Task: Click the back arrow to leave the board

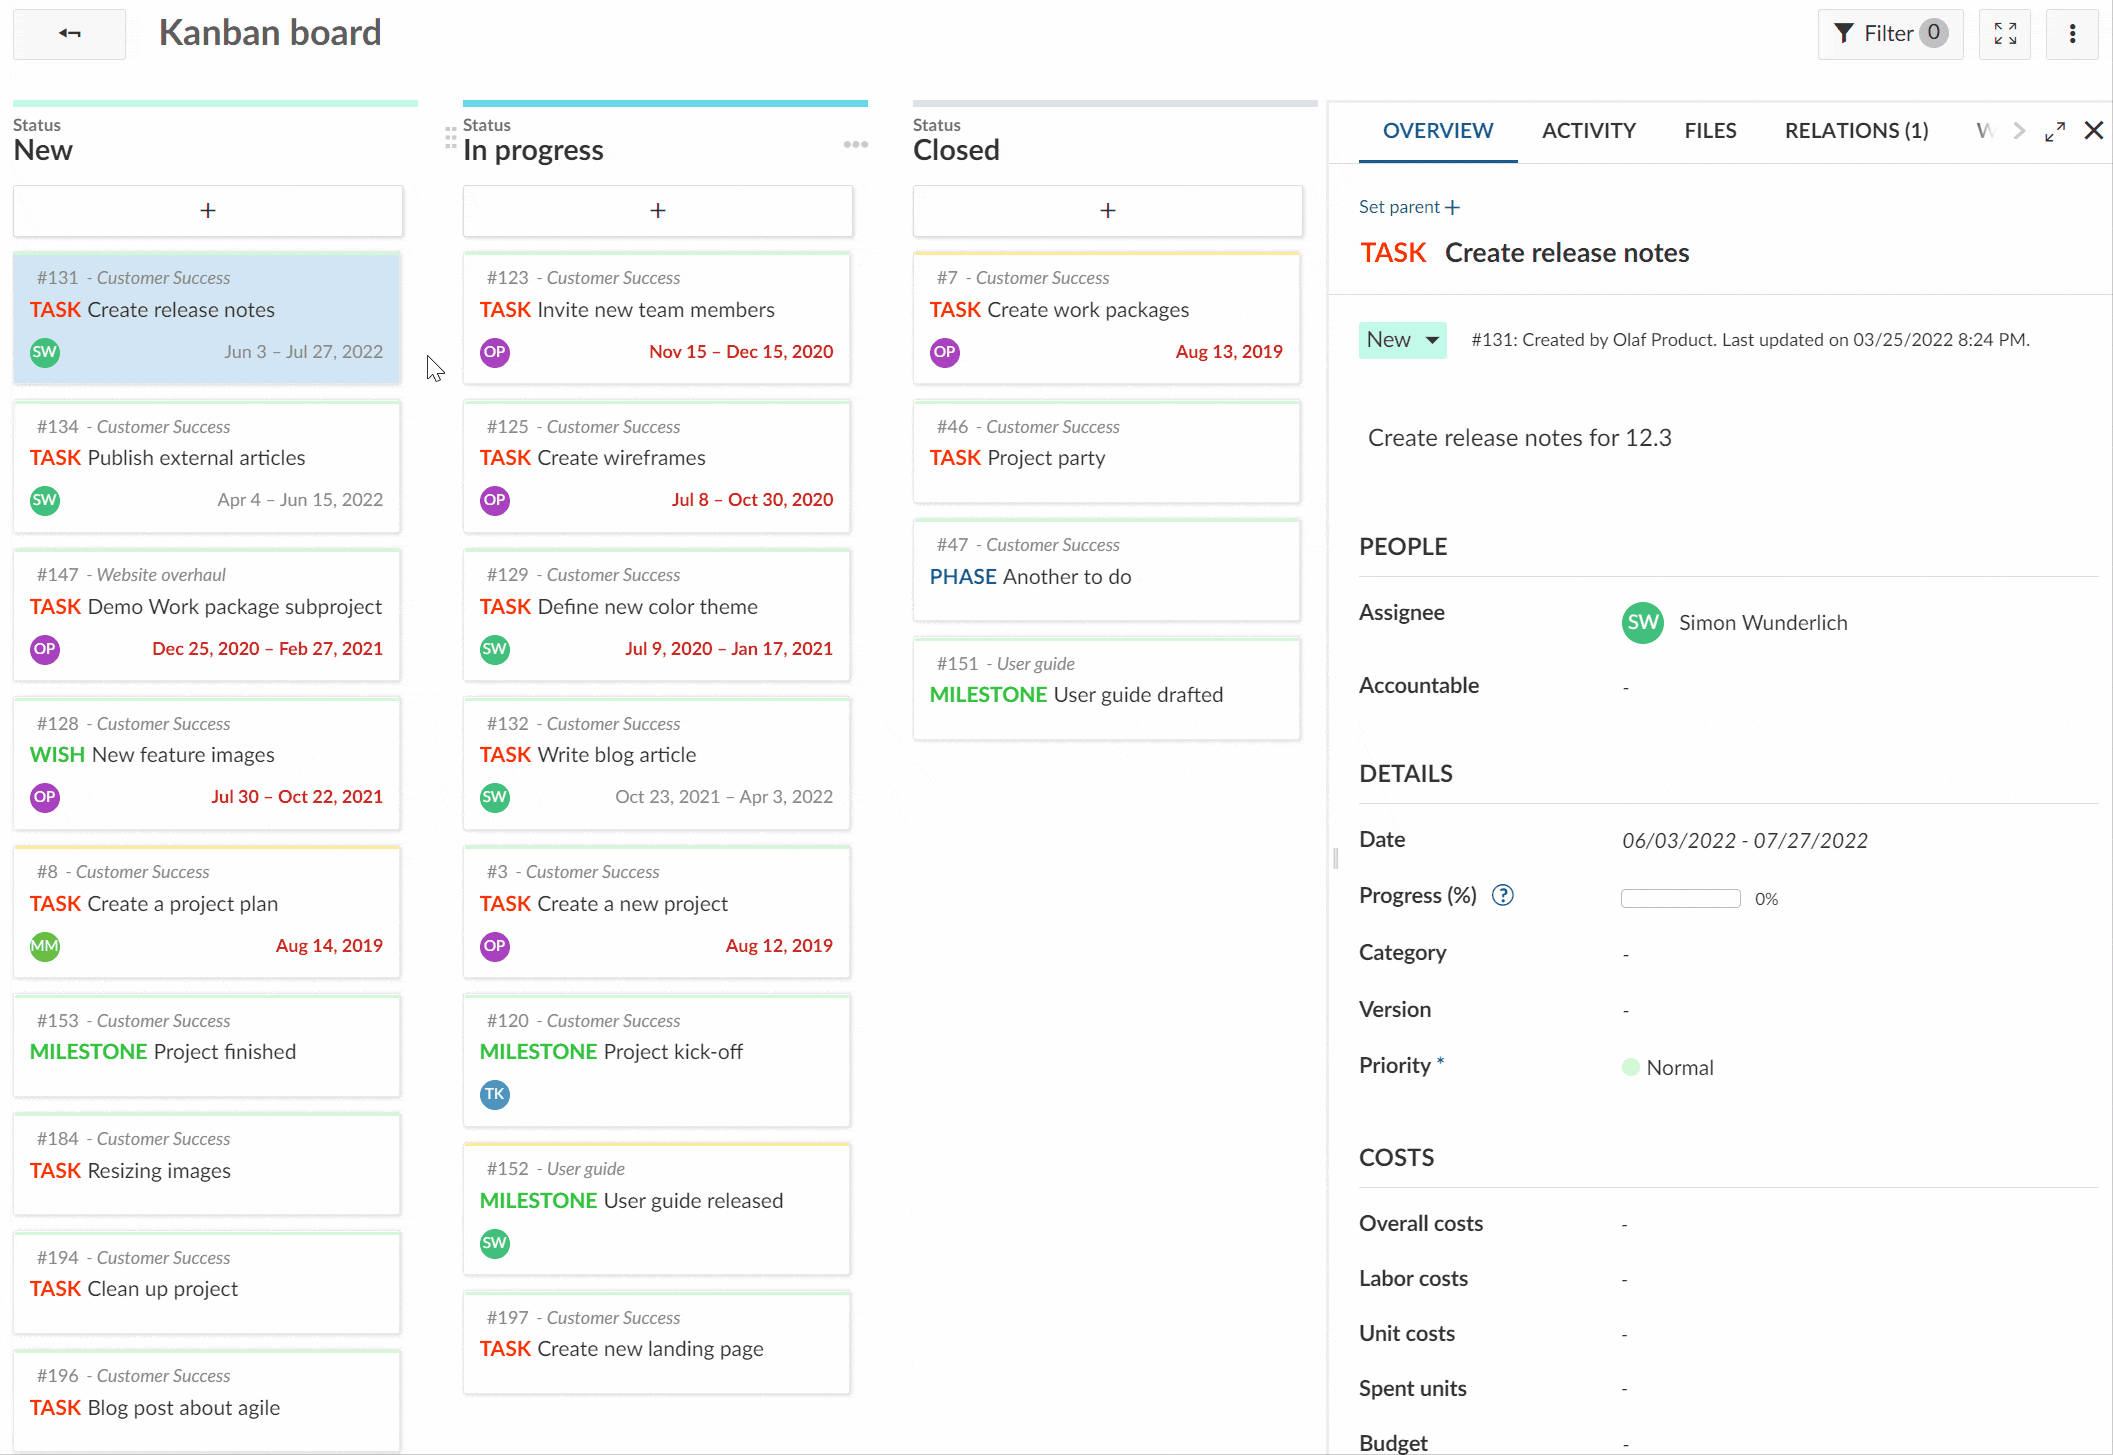Action: click(x=67, y=33)
